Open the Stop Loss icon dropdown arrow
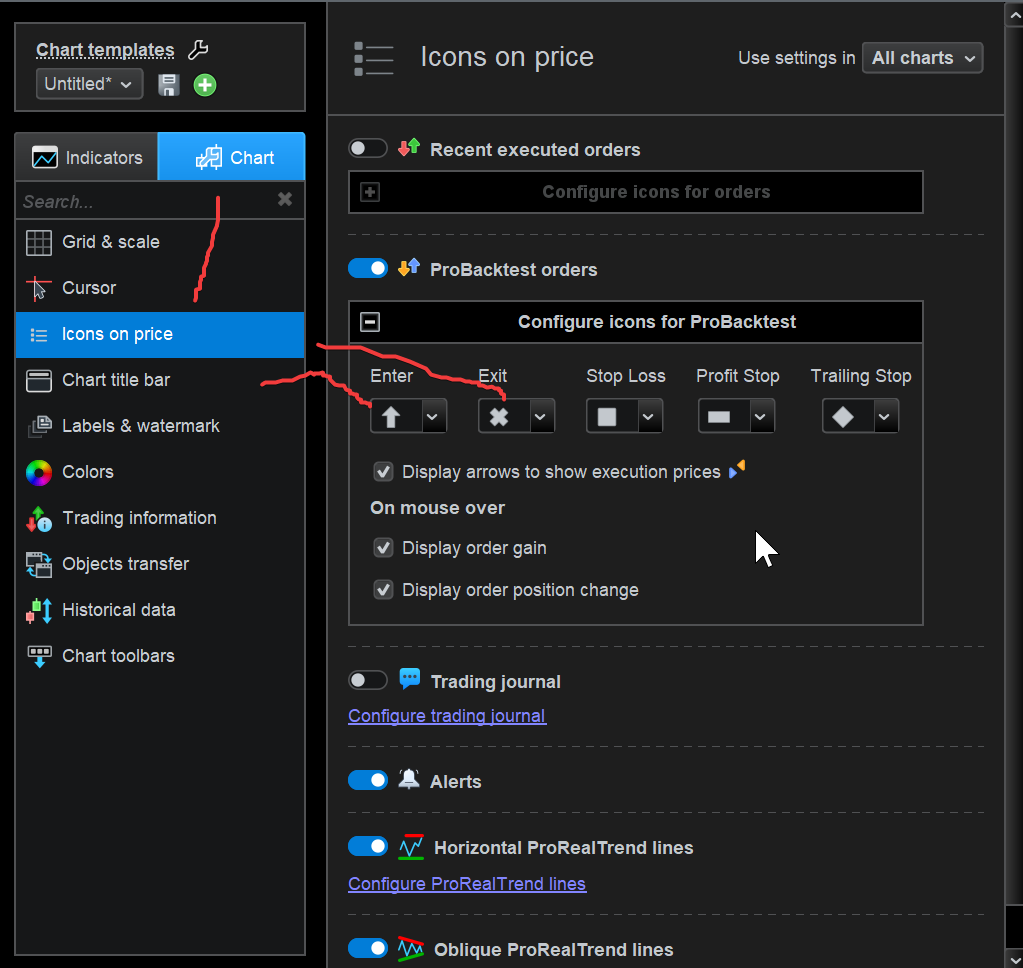1023x968 pixels. coord(649,417)
